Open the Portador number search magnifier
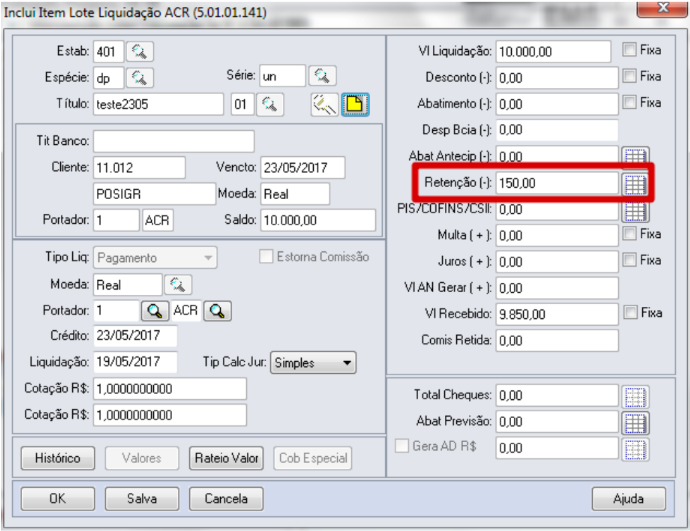The image size is (690, 531). click(x=154, y=311)
